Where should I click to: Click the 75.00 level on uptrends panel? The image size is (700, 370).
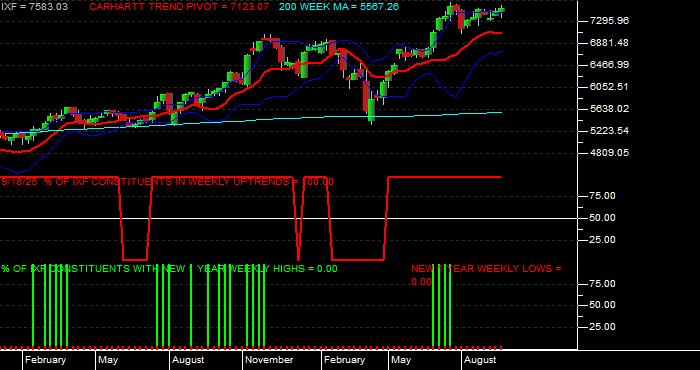603,196
